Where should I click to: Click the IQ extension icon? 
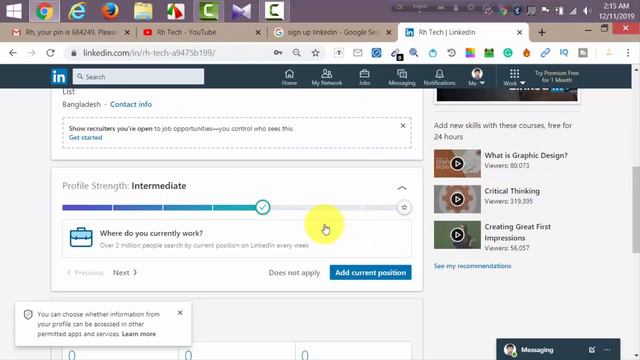(x=564, y=53)
